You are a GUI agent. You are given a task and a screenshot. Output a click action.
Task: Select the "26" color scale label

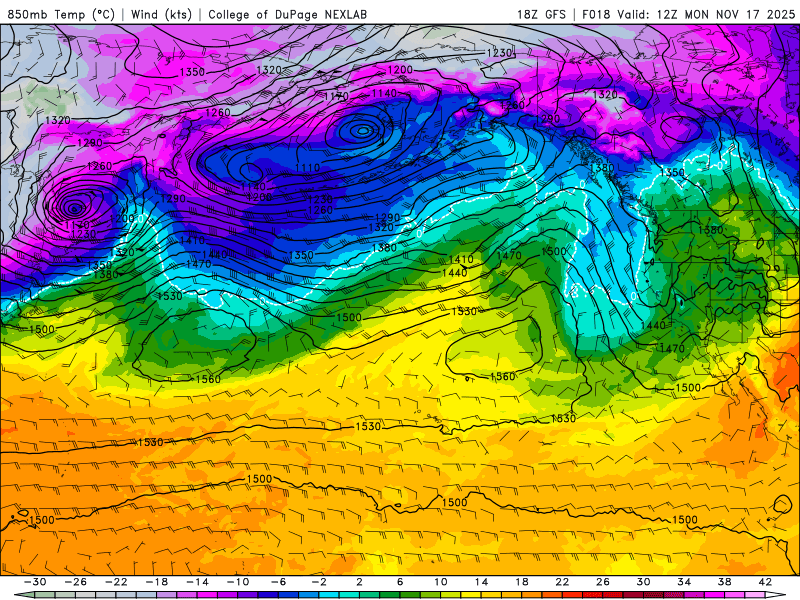(x=603, y=582)
